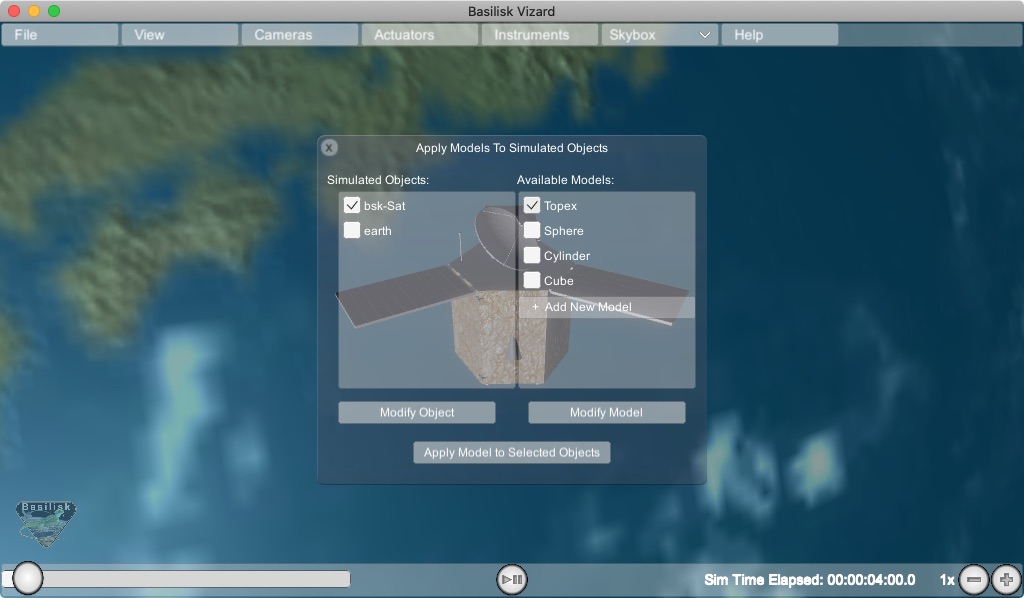Uncheck the bsk-Sat simulated object
Screen dimensions: 1024x598
click(352, 206)
